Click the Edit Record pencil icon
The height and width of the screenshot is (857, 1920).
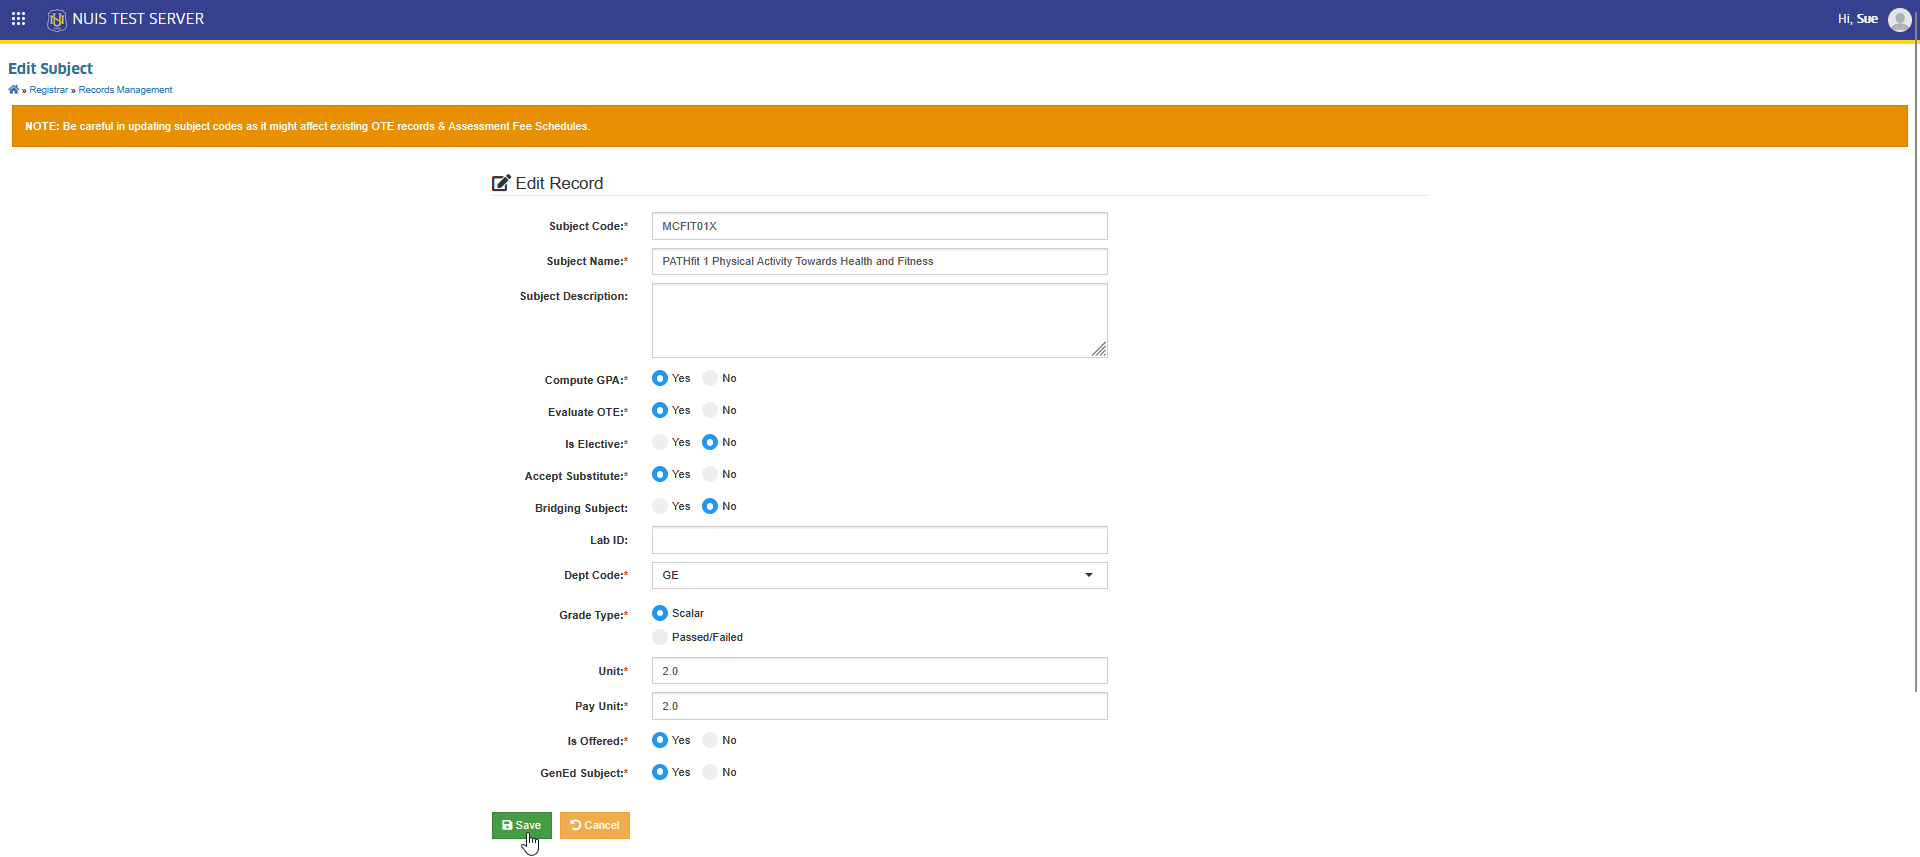501,183
